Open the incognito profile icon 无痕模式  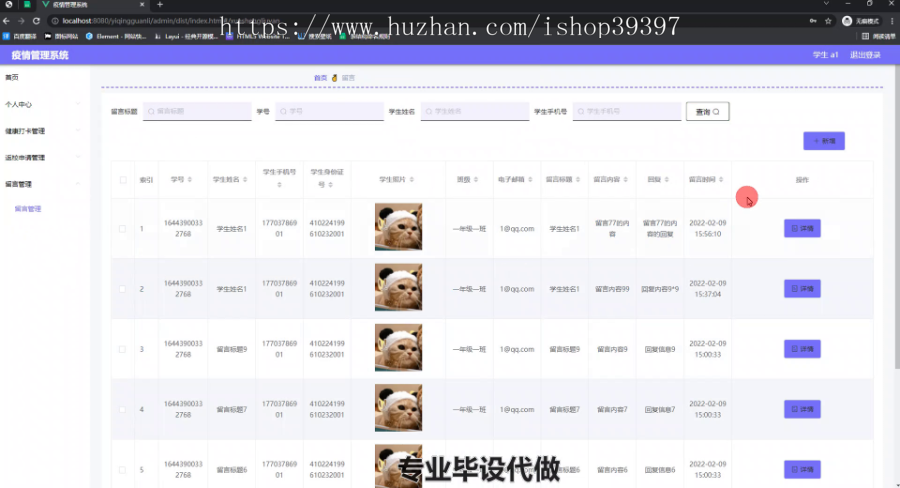pos(860,21)
